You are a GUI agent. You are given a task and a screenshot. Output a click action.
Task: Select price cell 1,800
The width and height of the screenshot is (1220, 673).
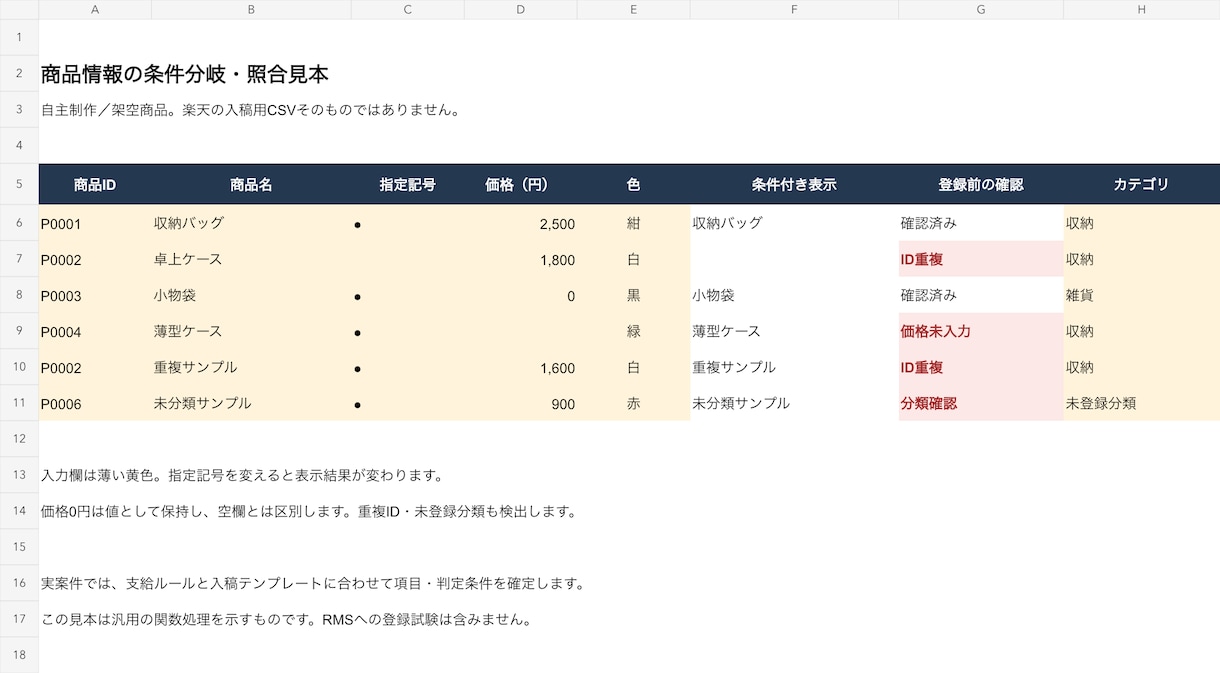click(521, 259)
